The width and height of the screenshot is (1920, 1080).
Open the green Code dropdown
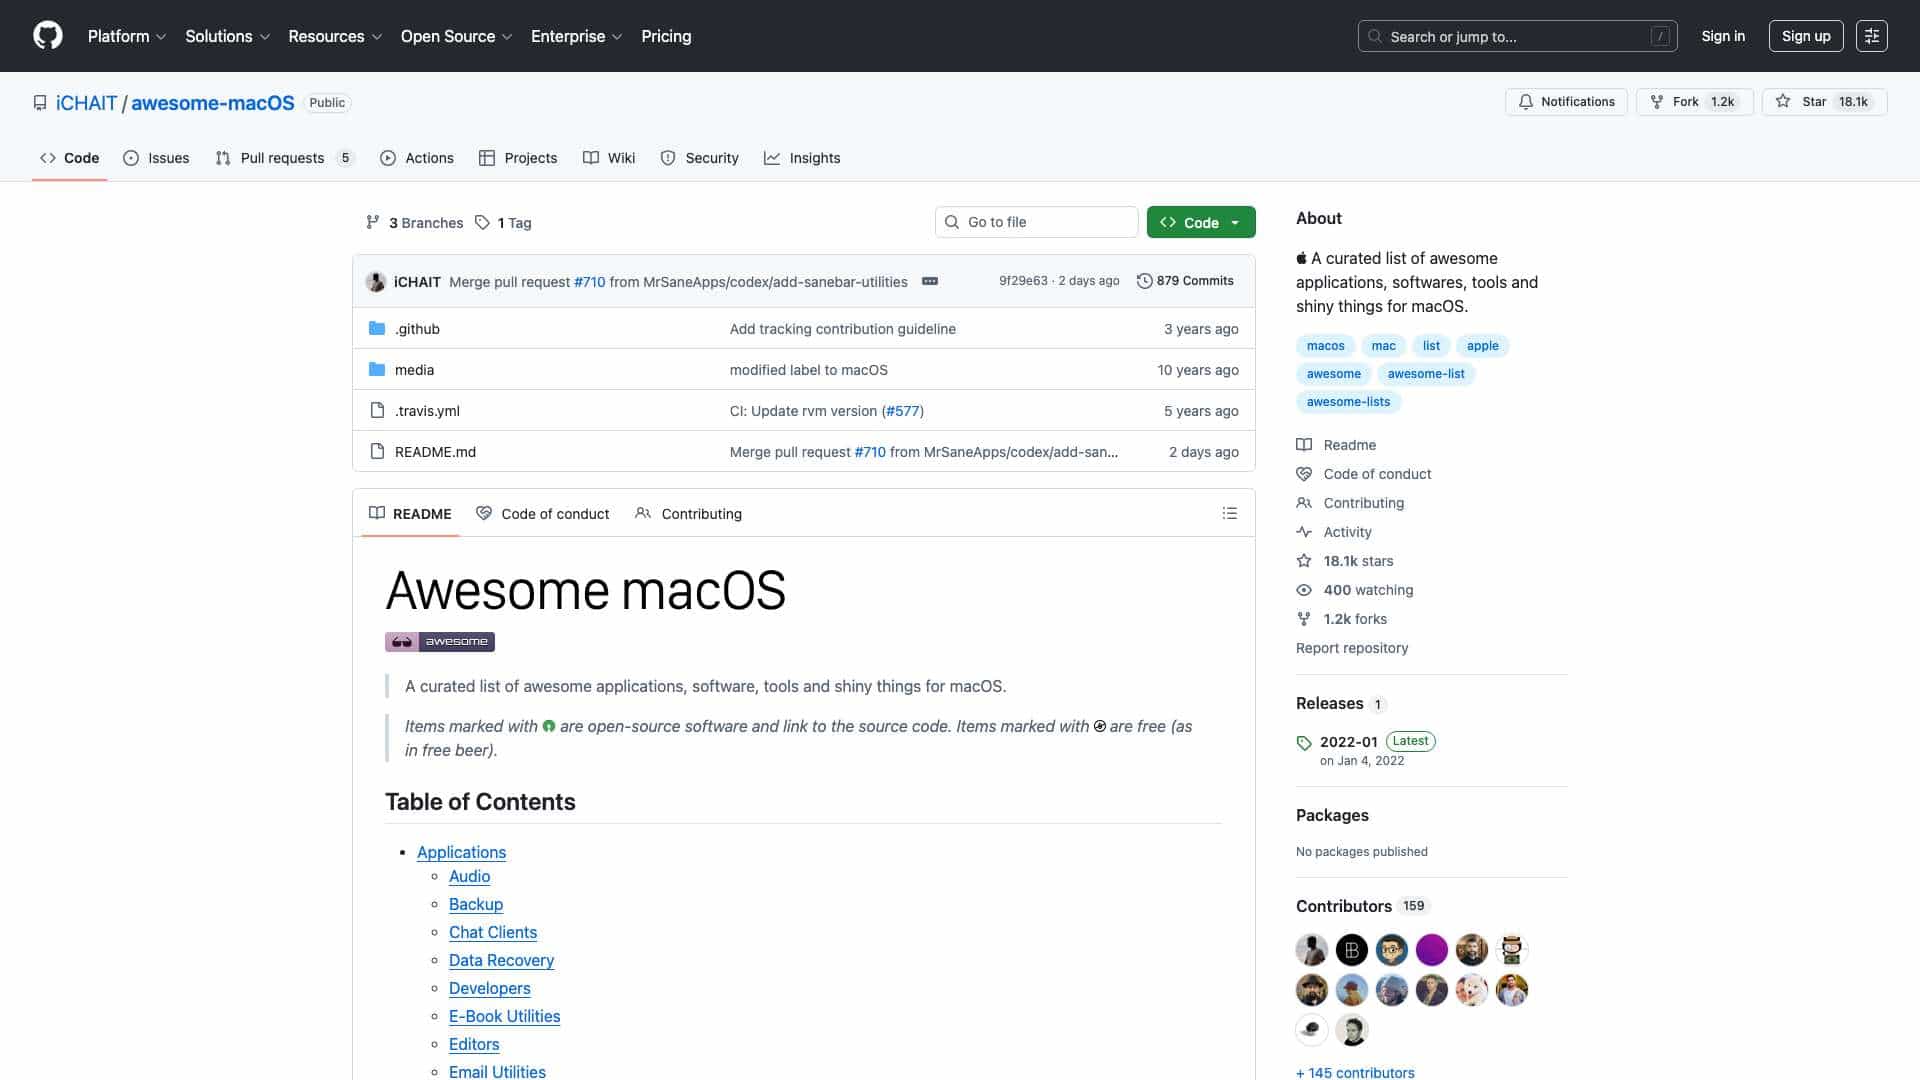(x=1200, y=222)
